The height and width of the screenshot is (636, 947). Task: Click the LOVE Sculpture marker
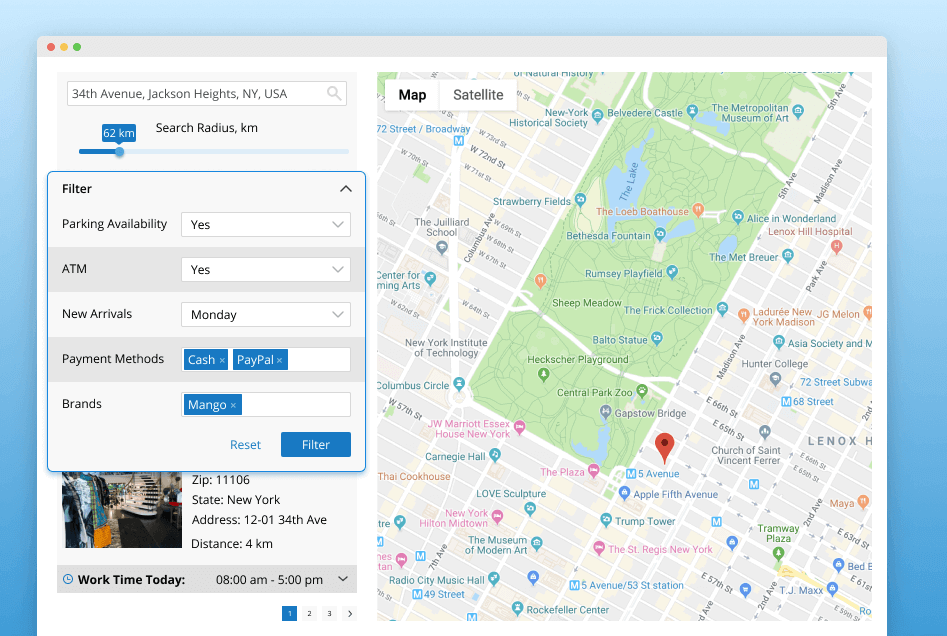[x=530, y=509]
